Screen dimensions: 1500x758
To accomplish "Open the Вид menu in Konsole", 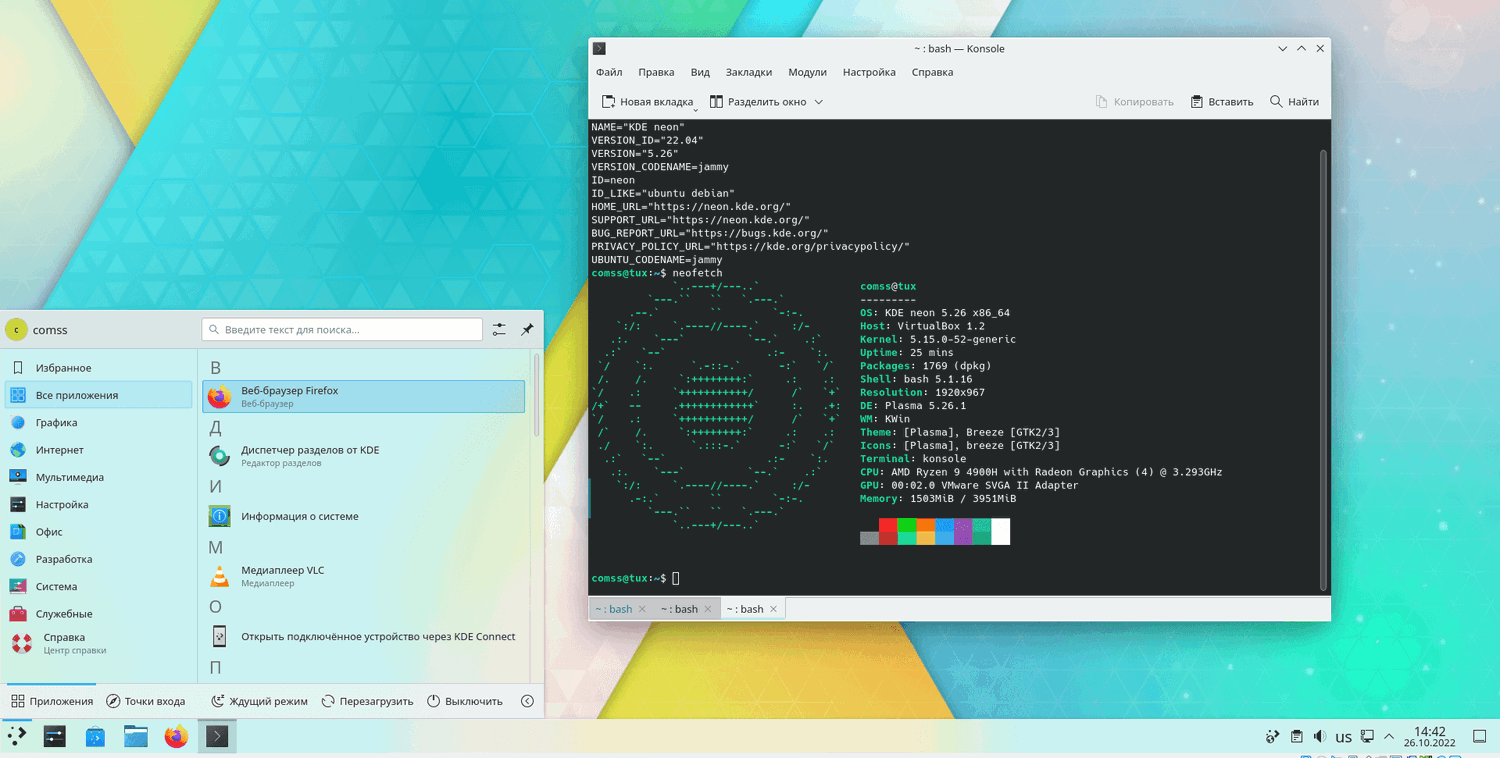I will coord(700,72).
